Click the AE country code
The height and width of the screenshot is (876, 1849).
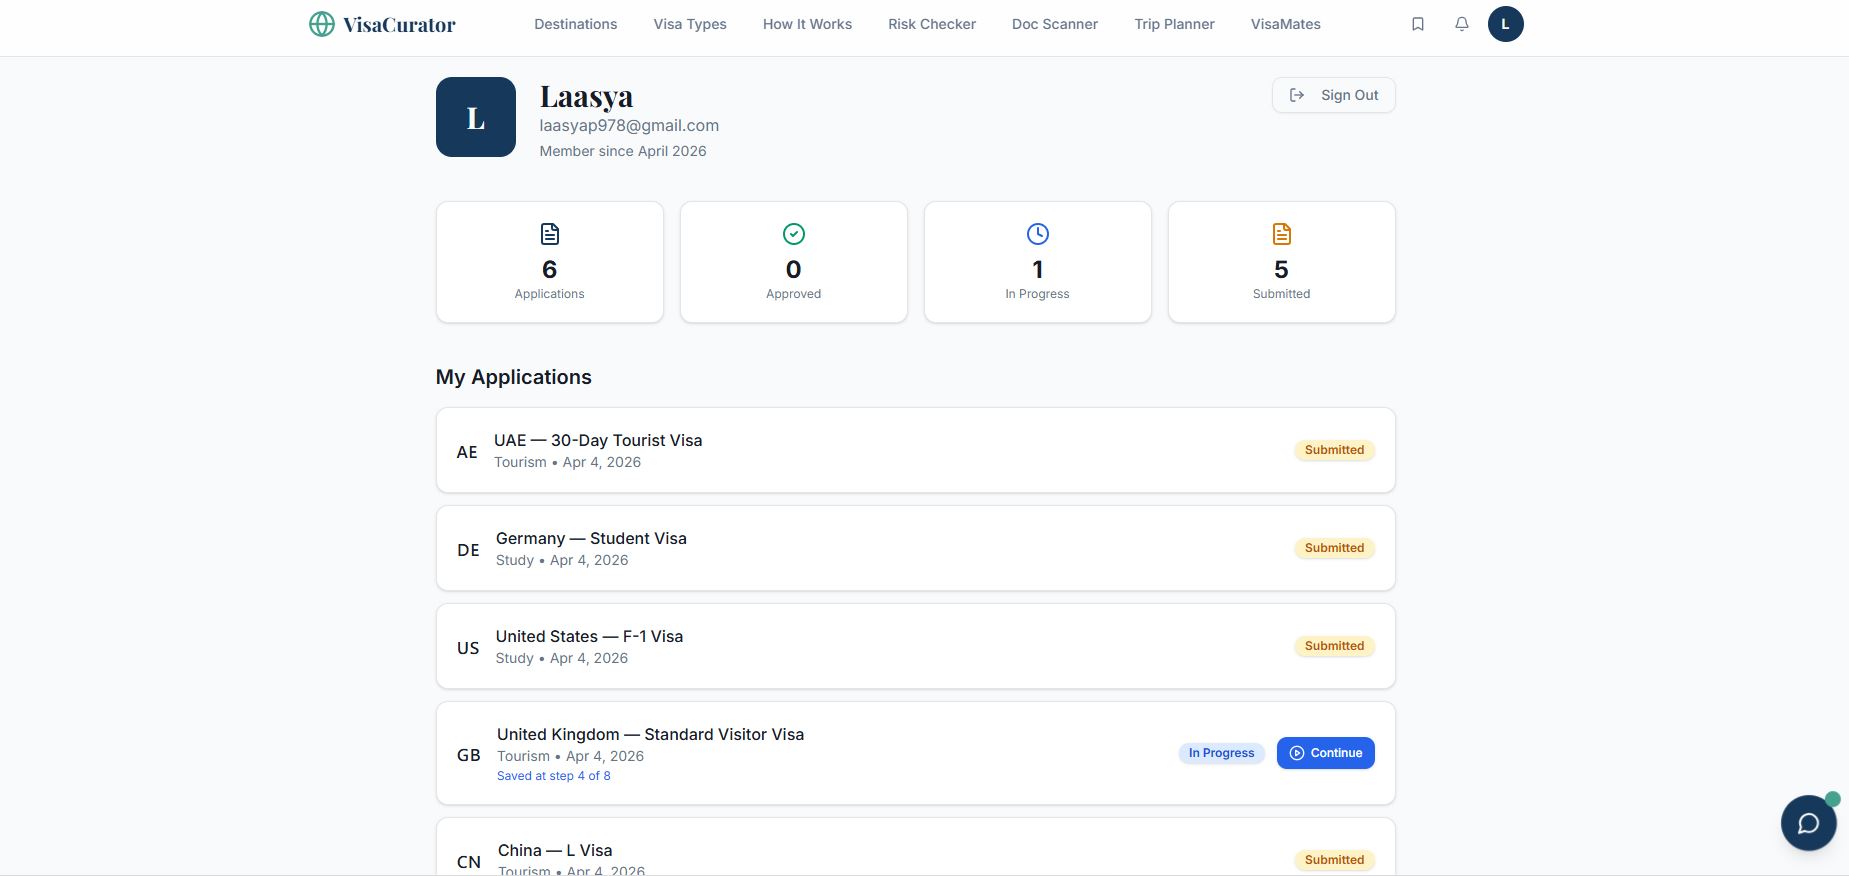(467, 452)
